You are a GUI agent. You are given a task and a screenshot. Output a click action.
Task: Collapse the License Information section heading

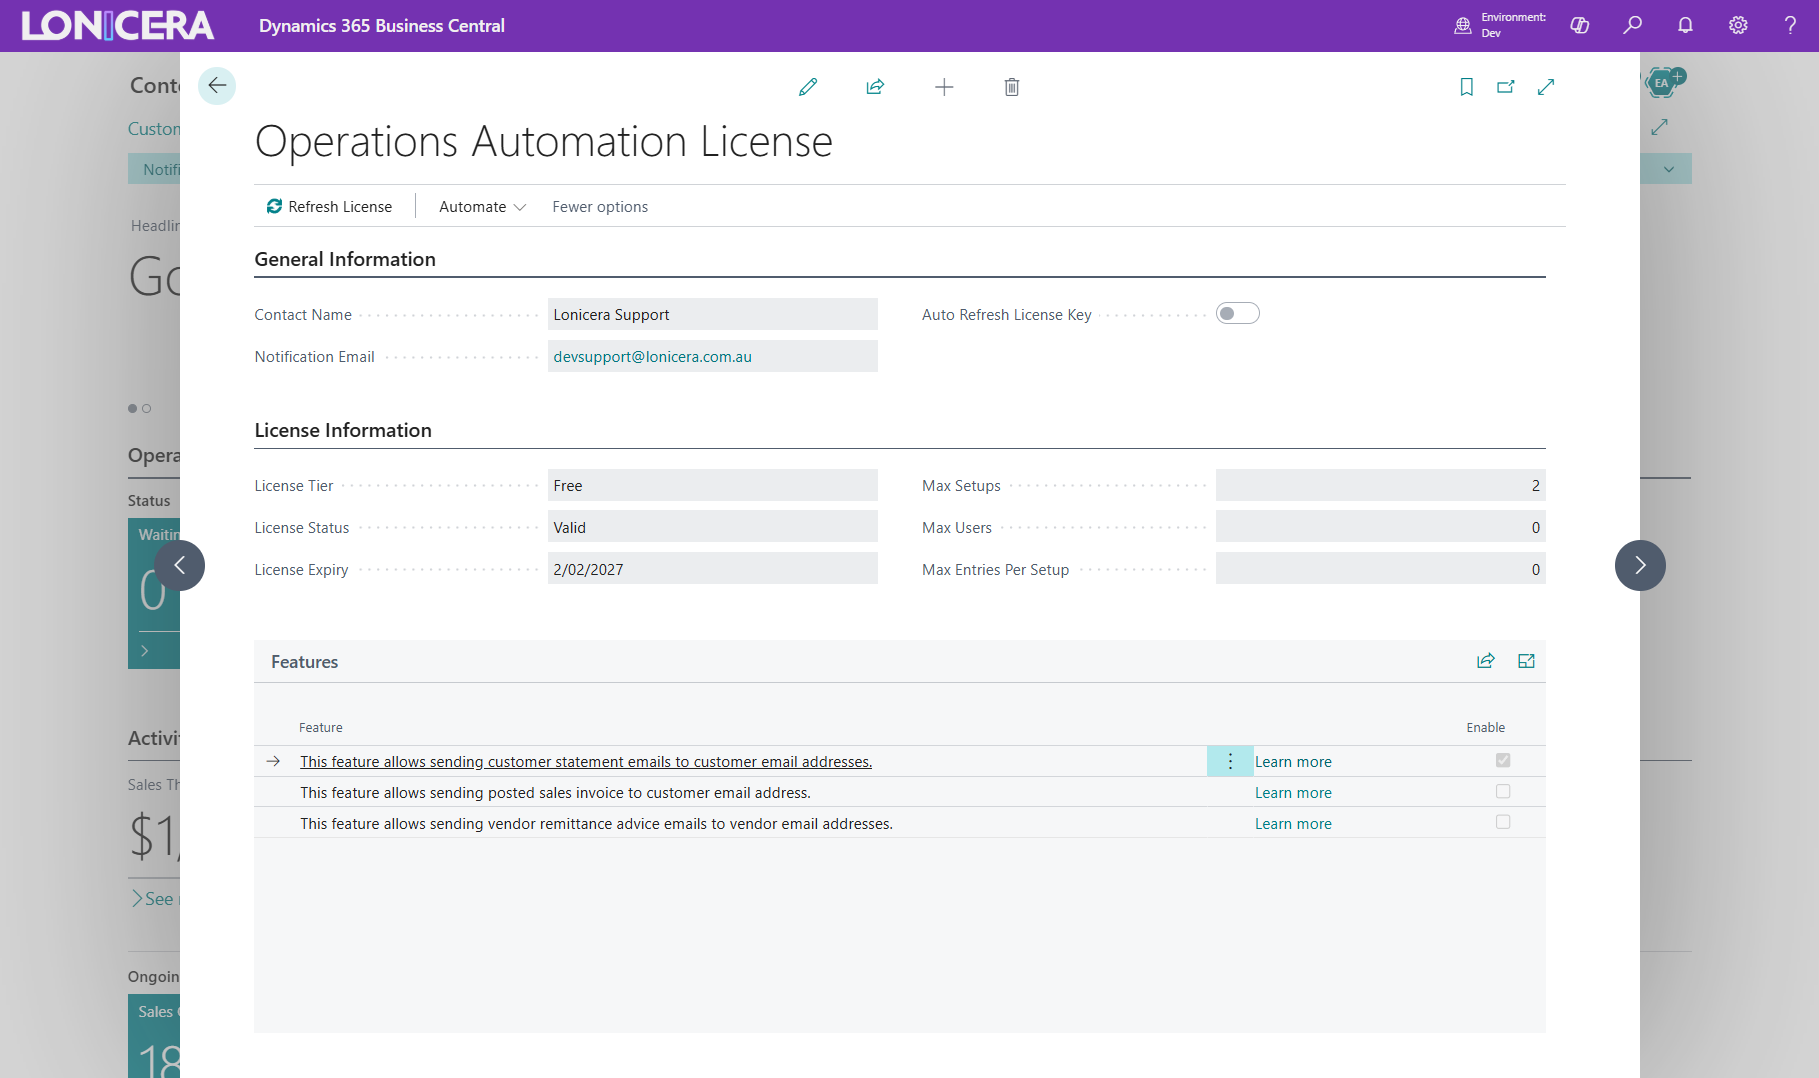pyautogui.click(x=343, y=431)
